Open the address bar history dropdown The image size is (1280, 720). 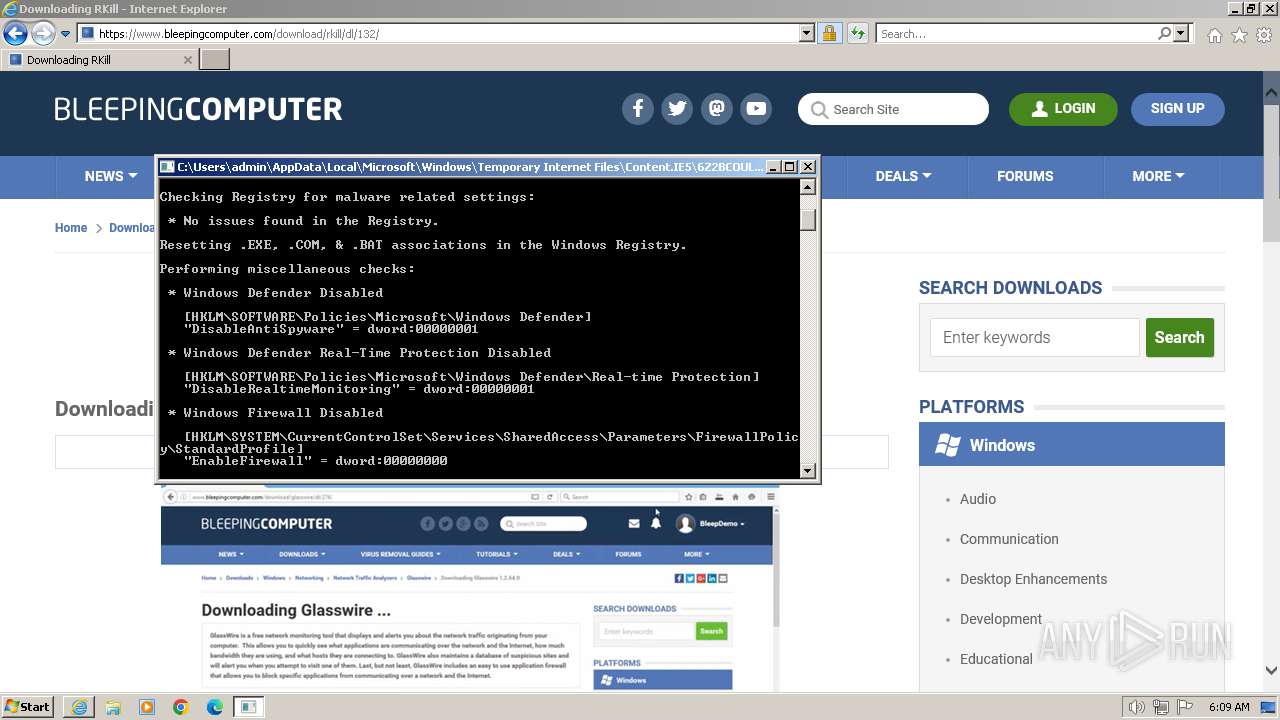coord(807,33)
